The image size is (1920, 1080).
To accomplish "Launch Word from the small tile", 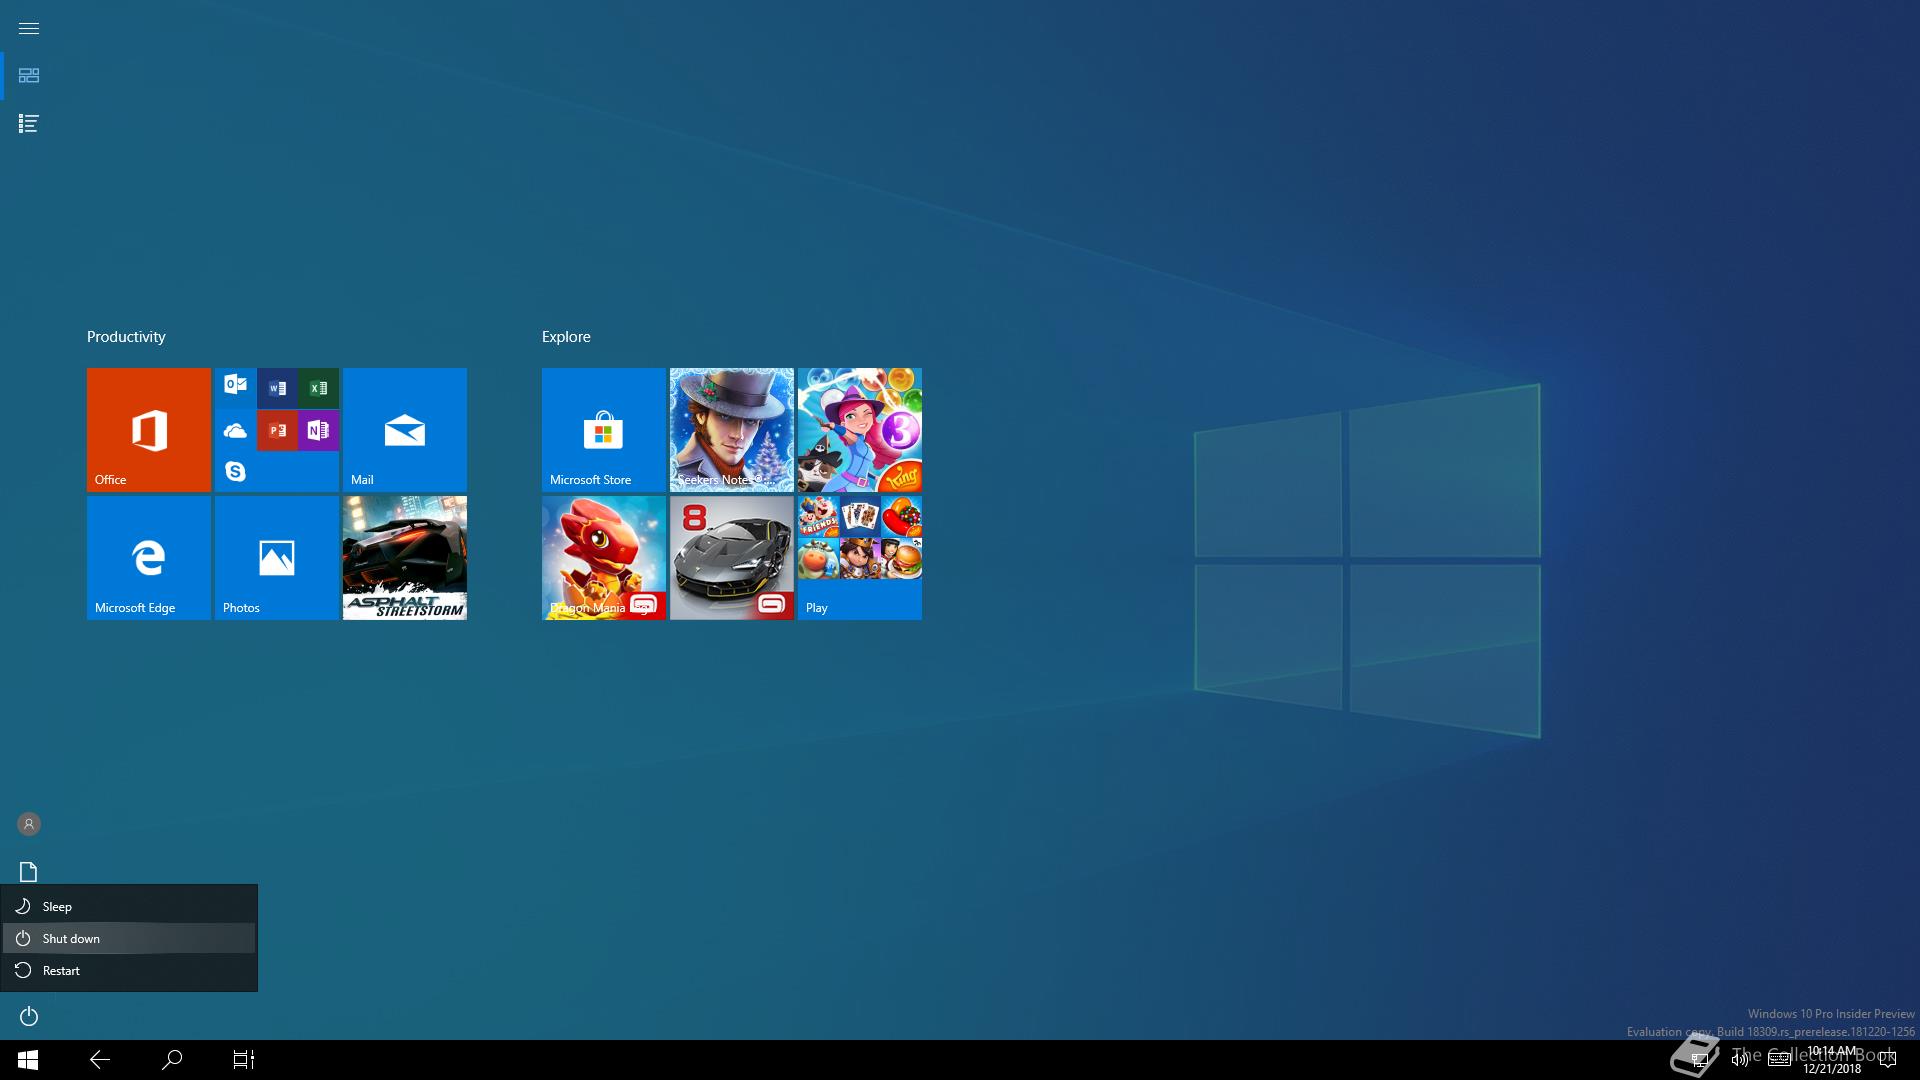I will coord(277,388).
